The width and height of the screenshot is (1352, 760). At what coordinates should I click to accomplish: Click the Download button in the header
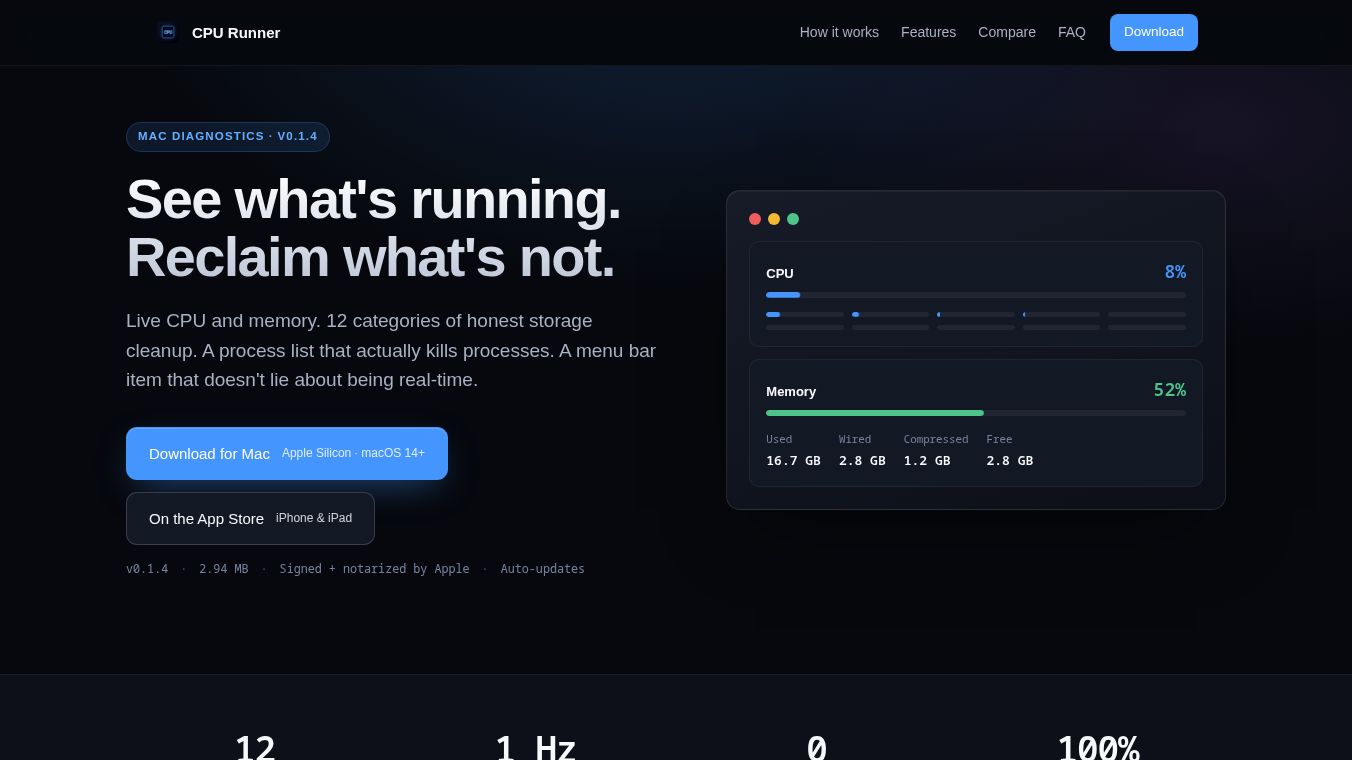[x=1154, y=32]
